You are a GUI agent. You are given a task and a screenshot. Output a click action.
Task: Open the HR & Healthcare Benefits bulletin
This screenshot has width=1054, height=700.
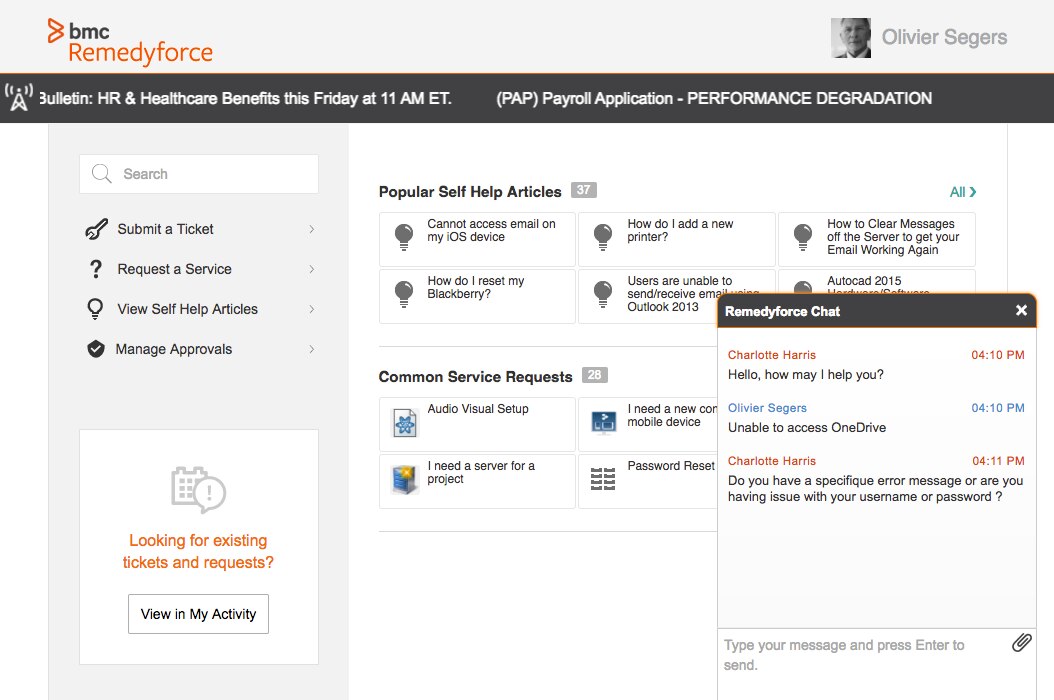point(245,98)
